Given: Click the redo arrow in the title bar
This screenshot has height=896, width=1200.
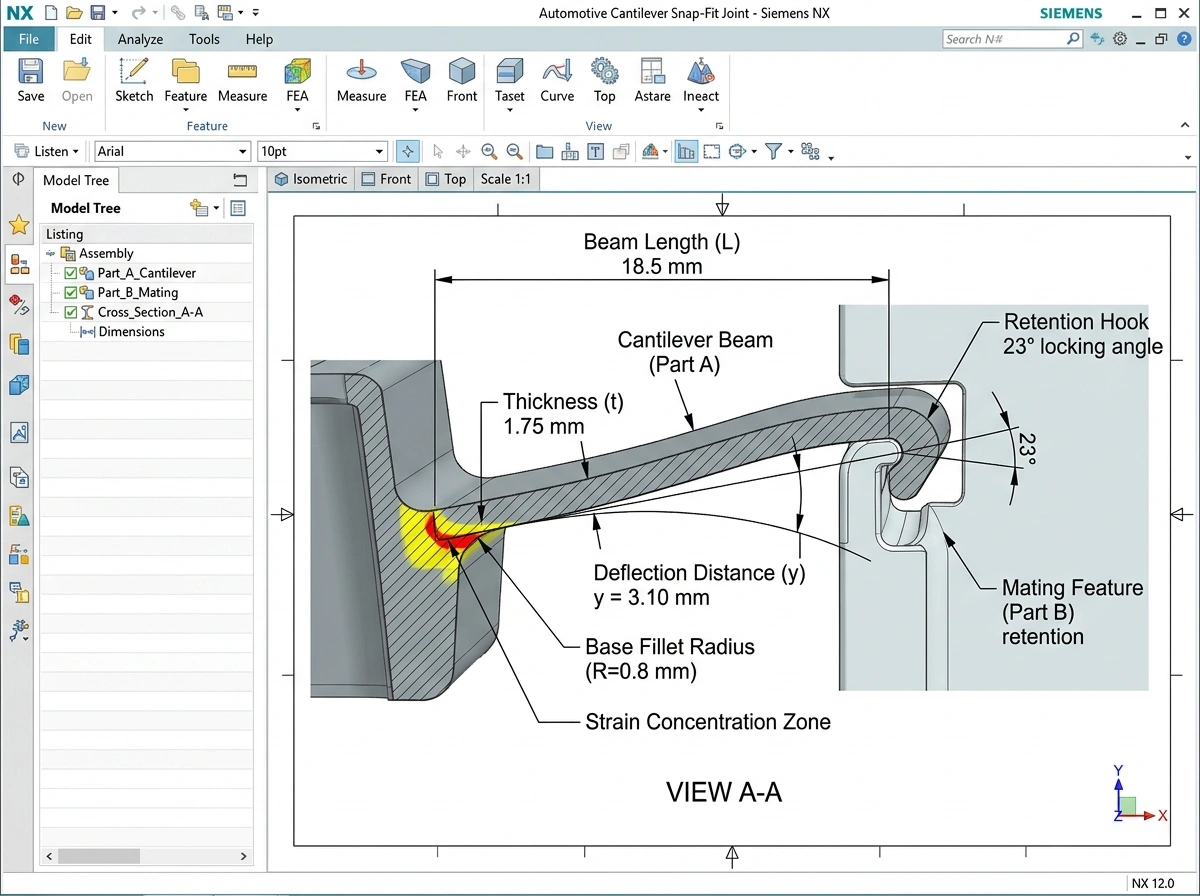Looking at the screenshot, I should 138,13.
